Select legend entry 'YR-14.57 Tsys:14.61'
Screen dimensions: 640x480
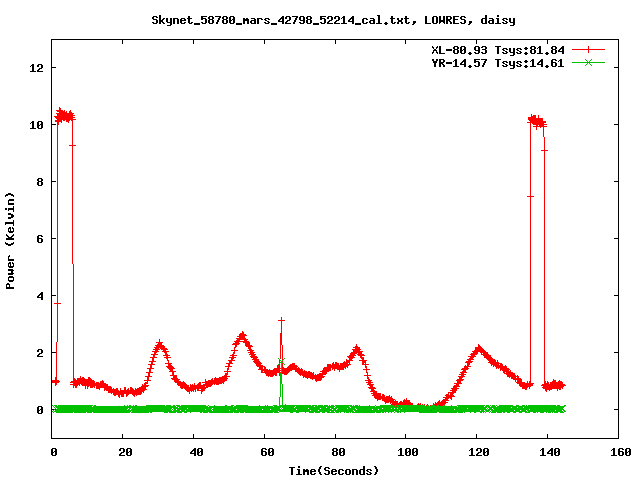(498, 63)
